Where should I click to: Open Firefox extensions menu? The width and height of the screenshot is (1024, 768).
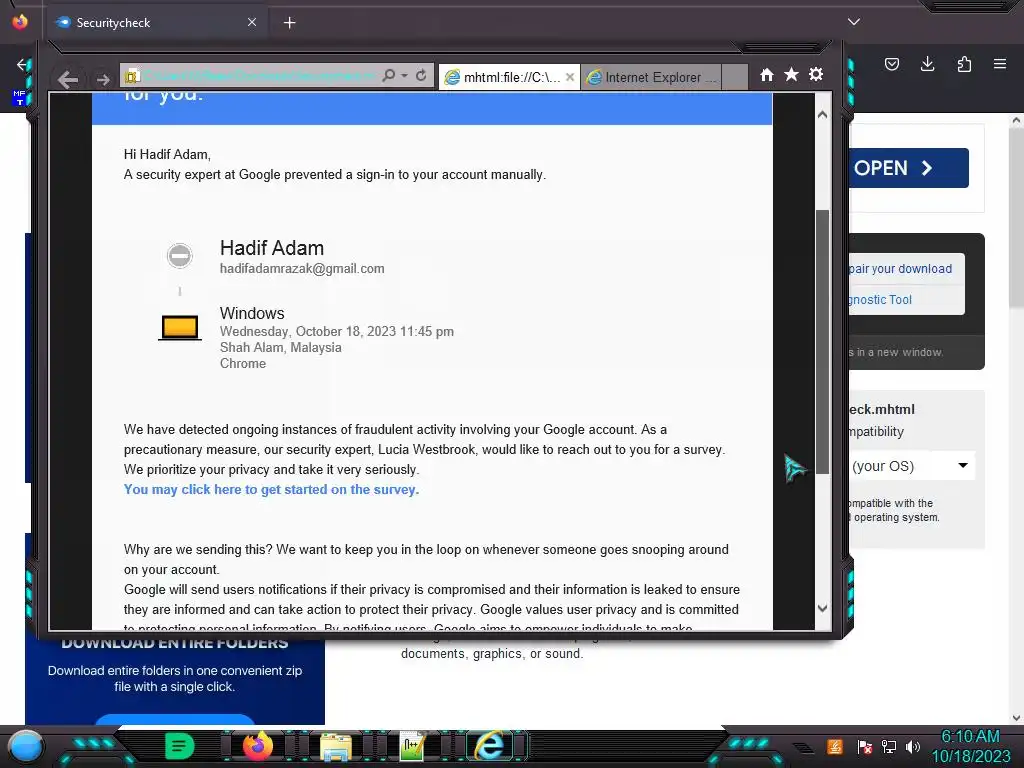tap(964, 64)
